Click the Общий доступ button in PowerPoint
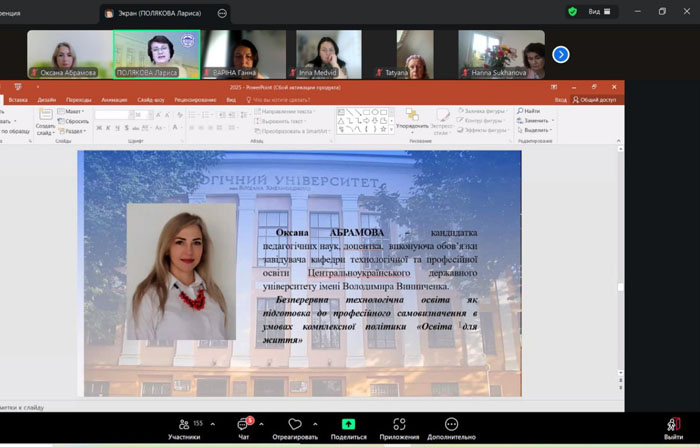 pos(597,100)
